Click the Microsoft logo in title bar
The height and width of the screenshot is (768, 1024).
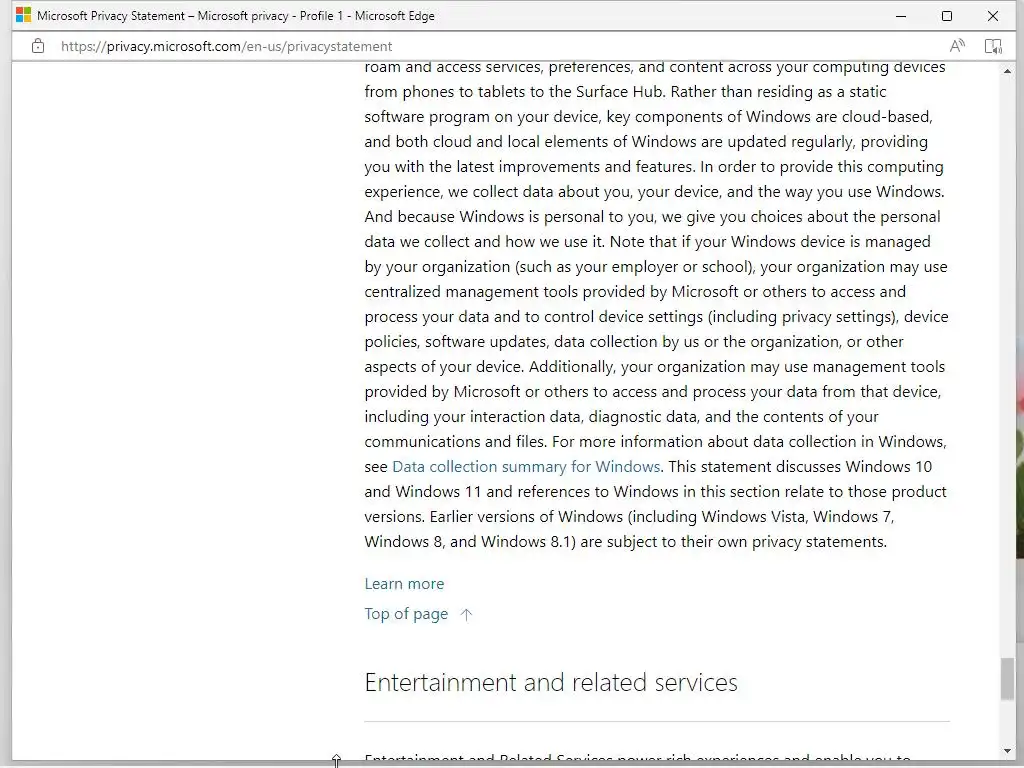coord(24,15)
